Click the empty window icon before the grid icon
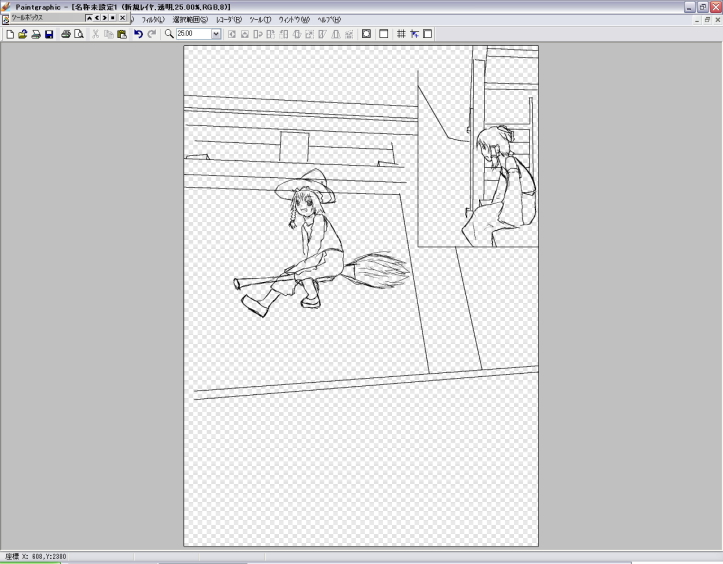723x564 pixels. (x=383, y=34)
